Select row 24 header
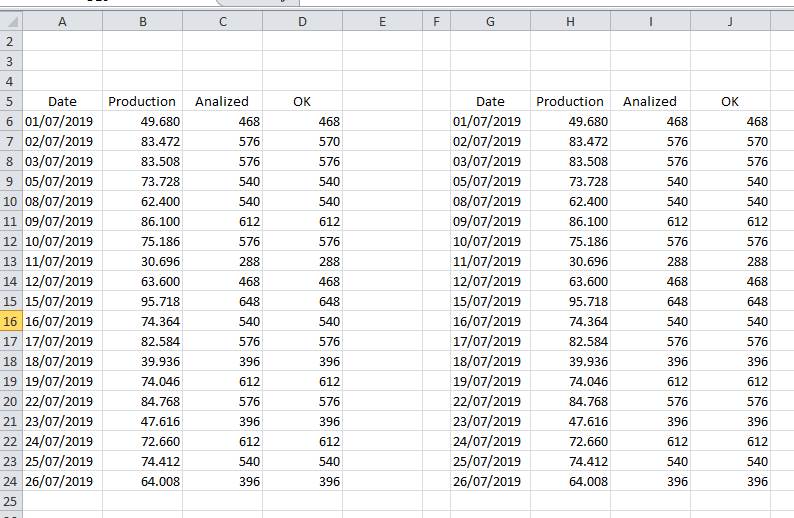The image size is (794, 518). (x=11, y=481)
